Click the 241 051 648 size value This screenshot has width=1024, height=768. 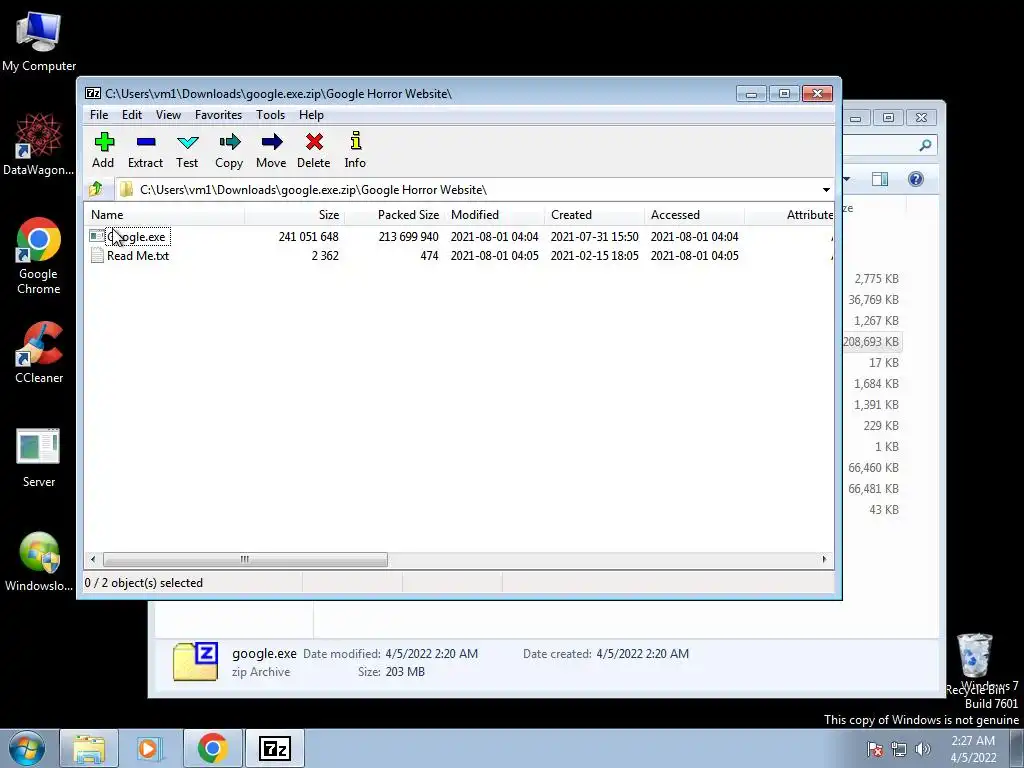[x=308, y=236]
